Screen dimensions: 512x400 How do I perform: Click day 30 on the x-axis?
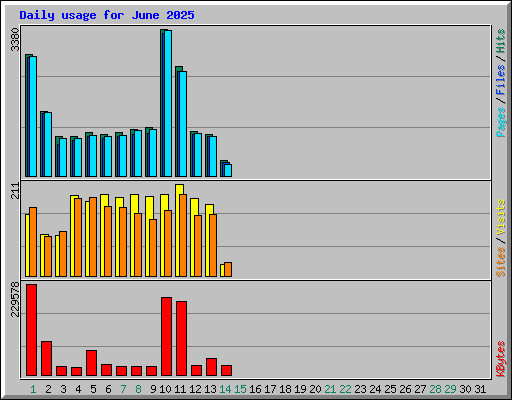pos(465,389)
